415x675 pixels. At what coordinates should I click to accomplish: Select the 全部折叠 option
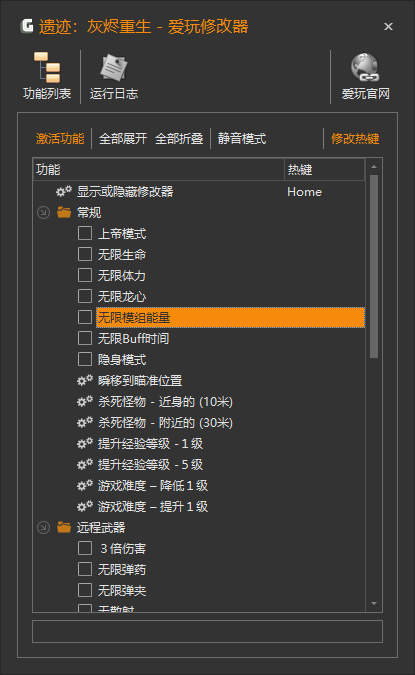point(179,139)
